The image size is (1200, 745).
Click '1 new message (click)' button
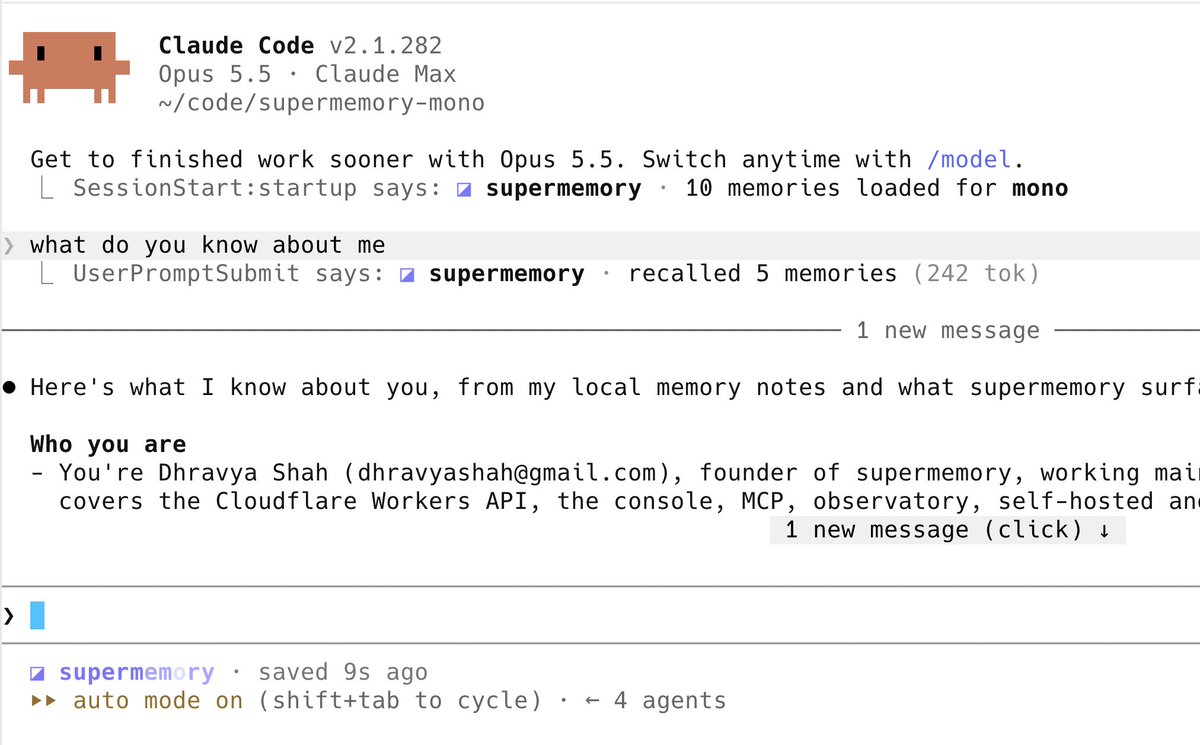(948, 530)
